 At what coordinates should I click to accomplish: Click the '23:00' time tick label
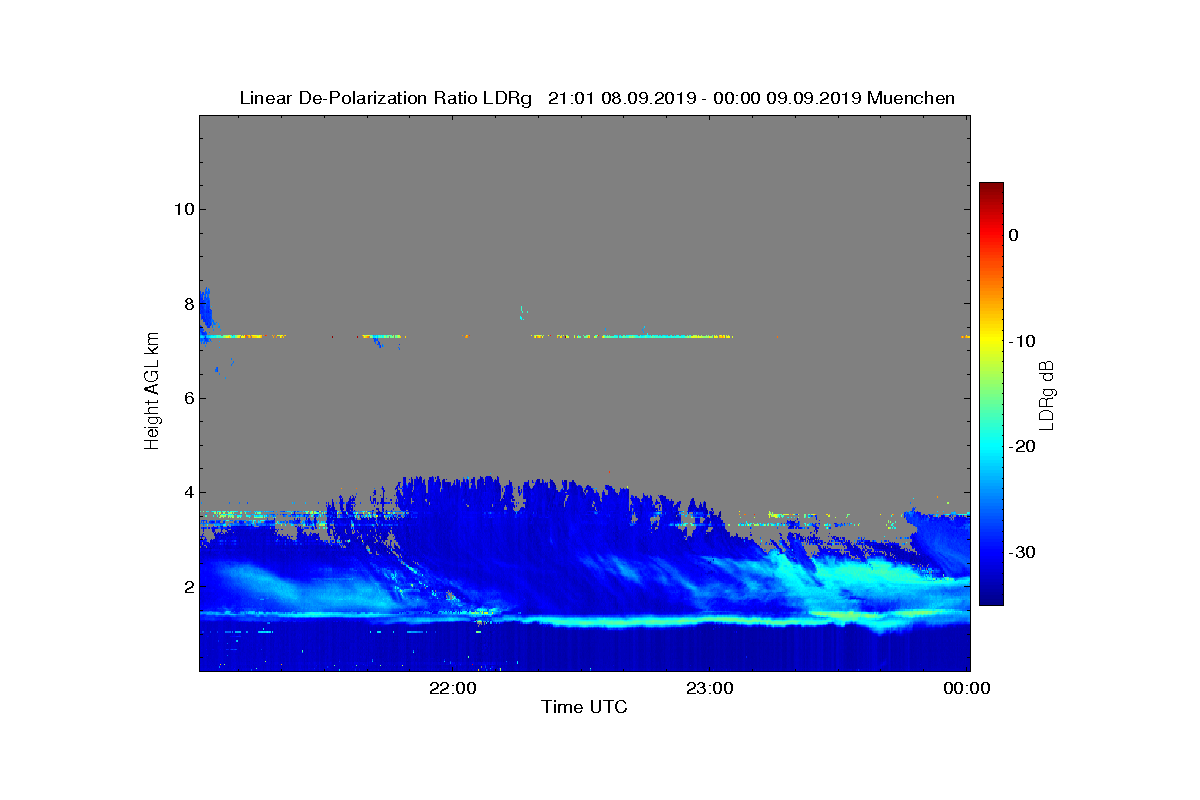[711, 688]
